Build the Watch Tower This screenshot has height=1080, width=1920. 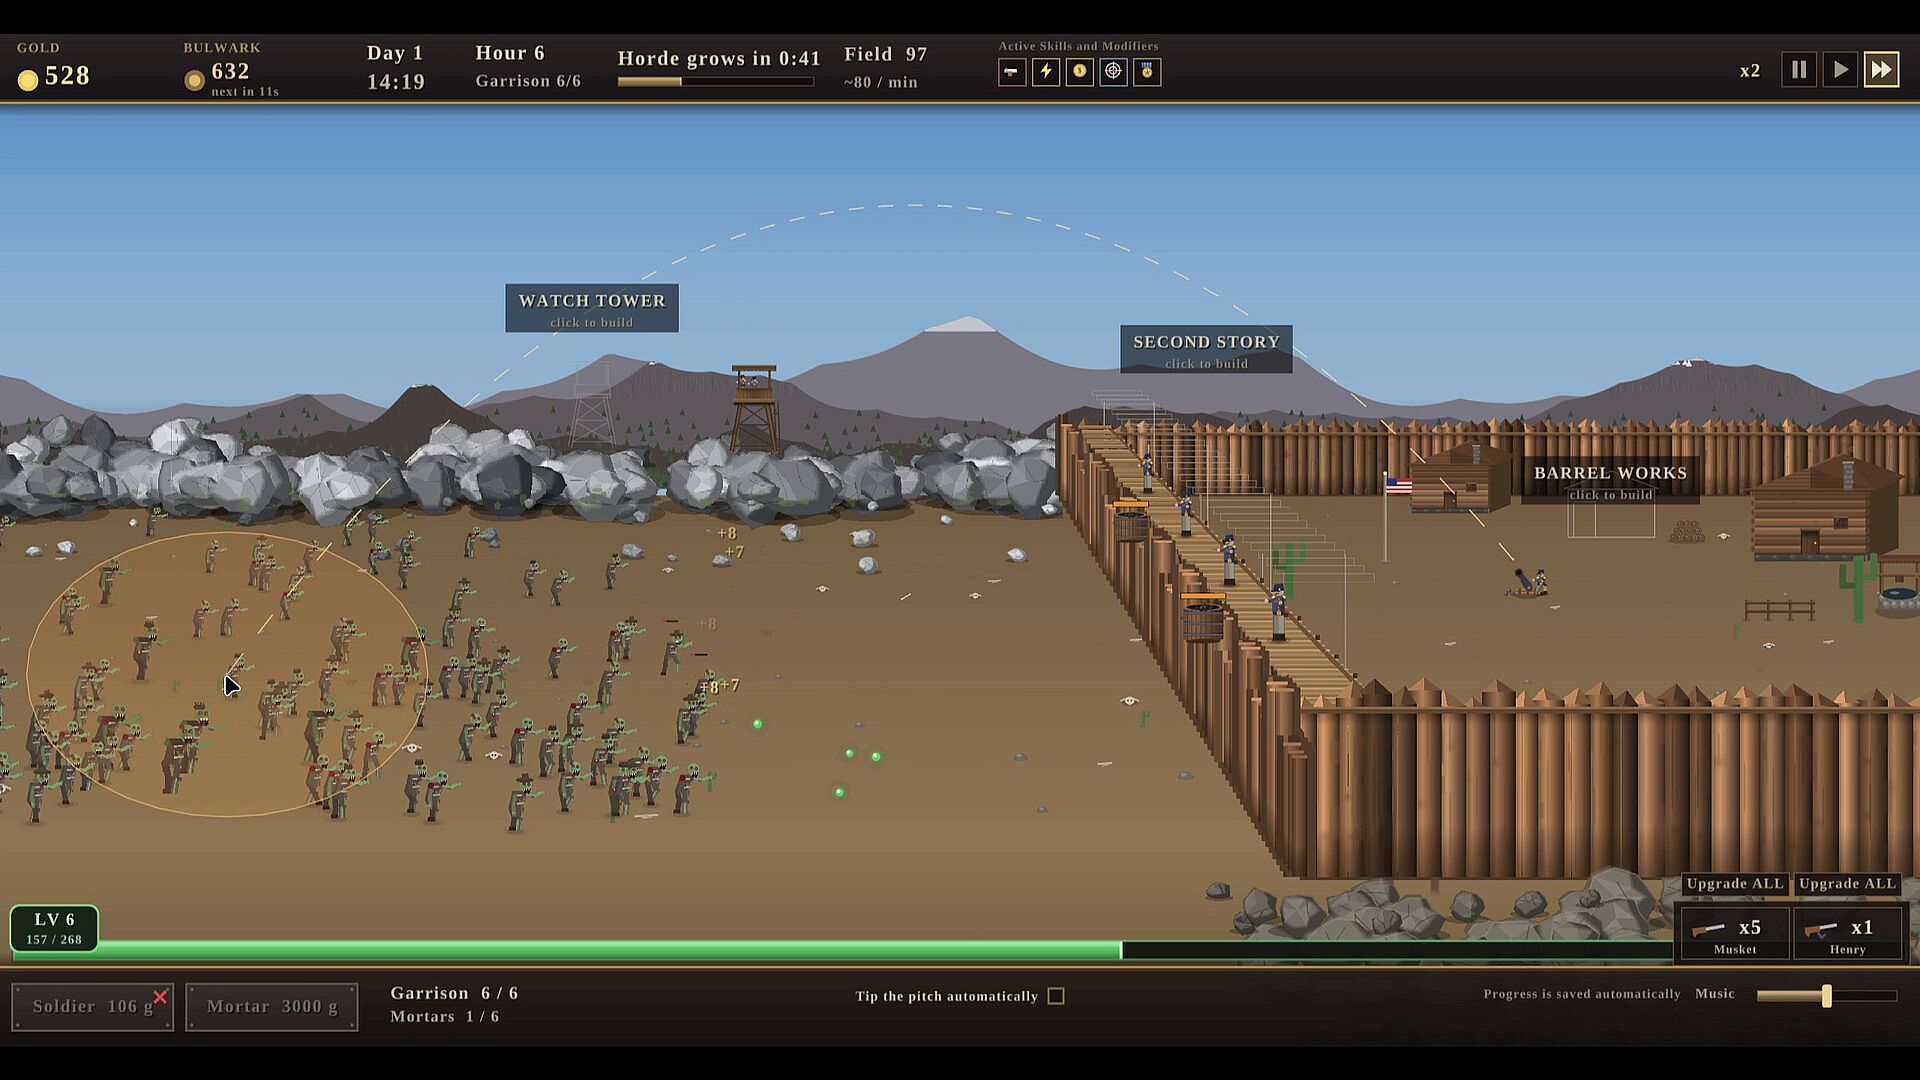tap(592, 309)
